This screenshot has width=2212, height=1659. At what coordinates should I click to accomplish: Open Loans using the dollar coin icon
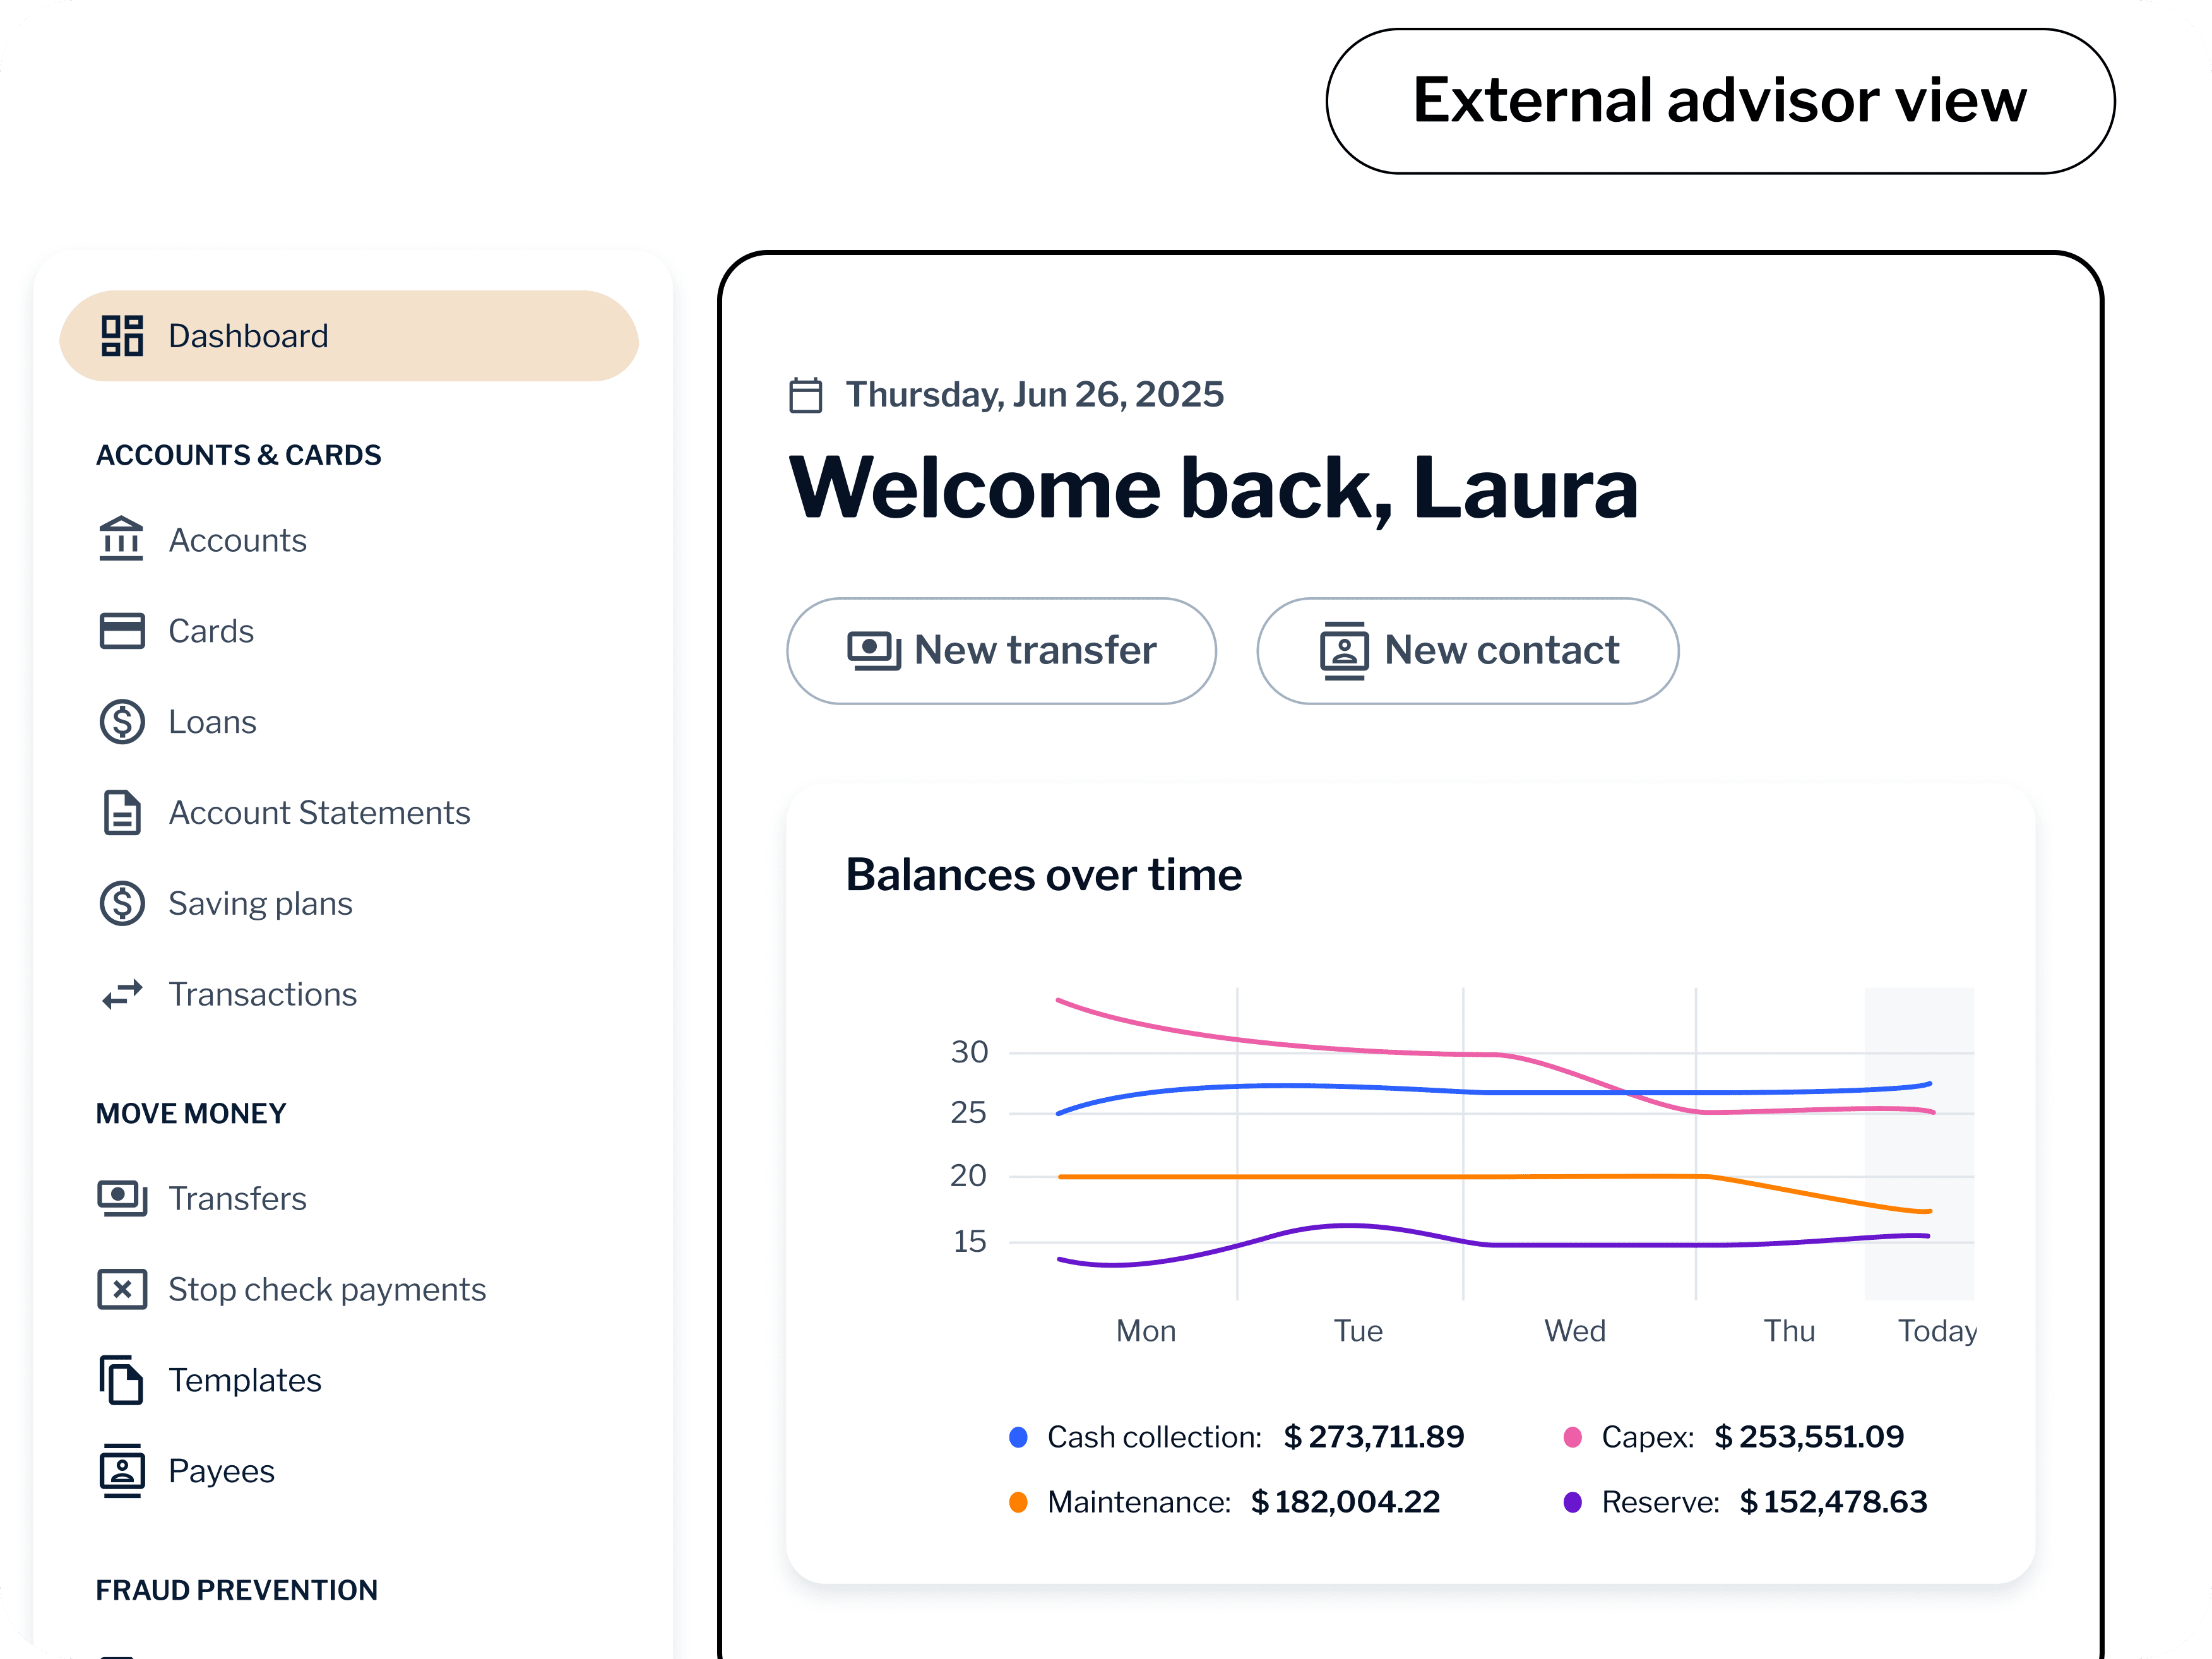(121, 722)
